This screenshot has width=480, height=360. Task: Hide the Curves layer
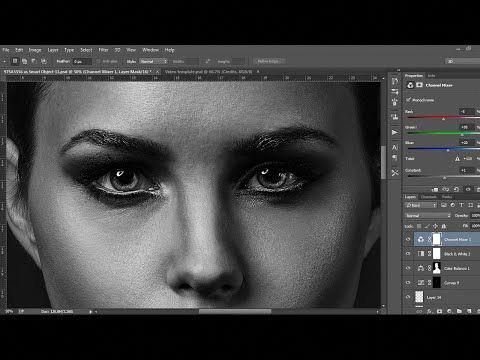(408, 283)
